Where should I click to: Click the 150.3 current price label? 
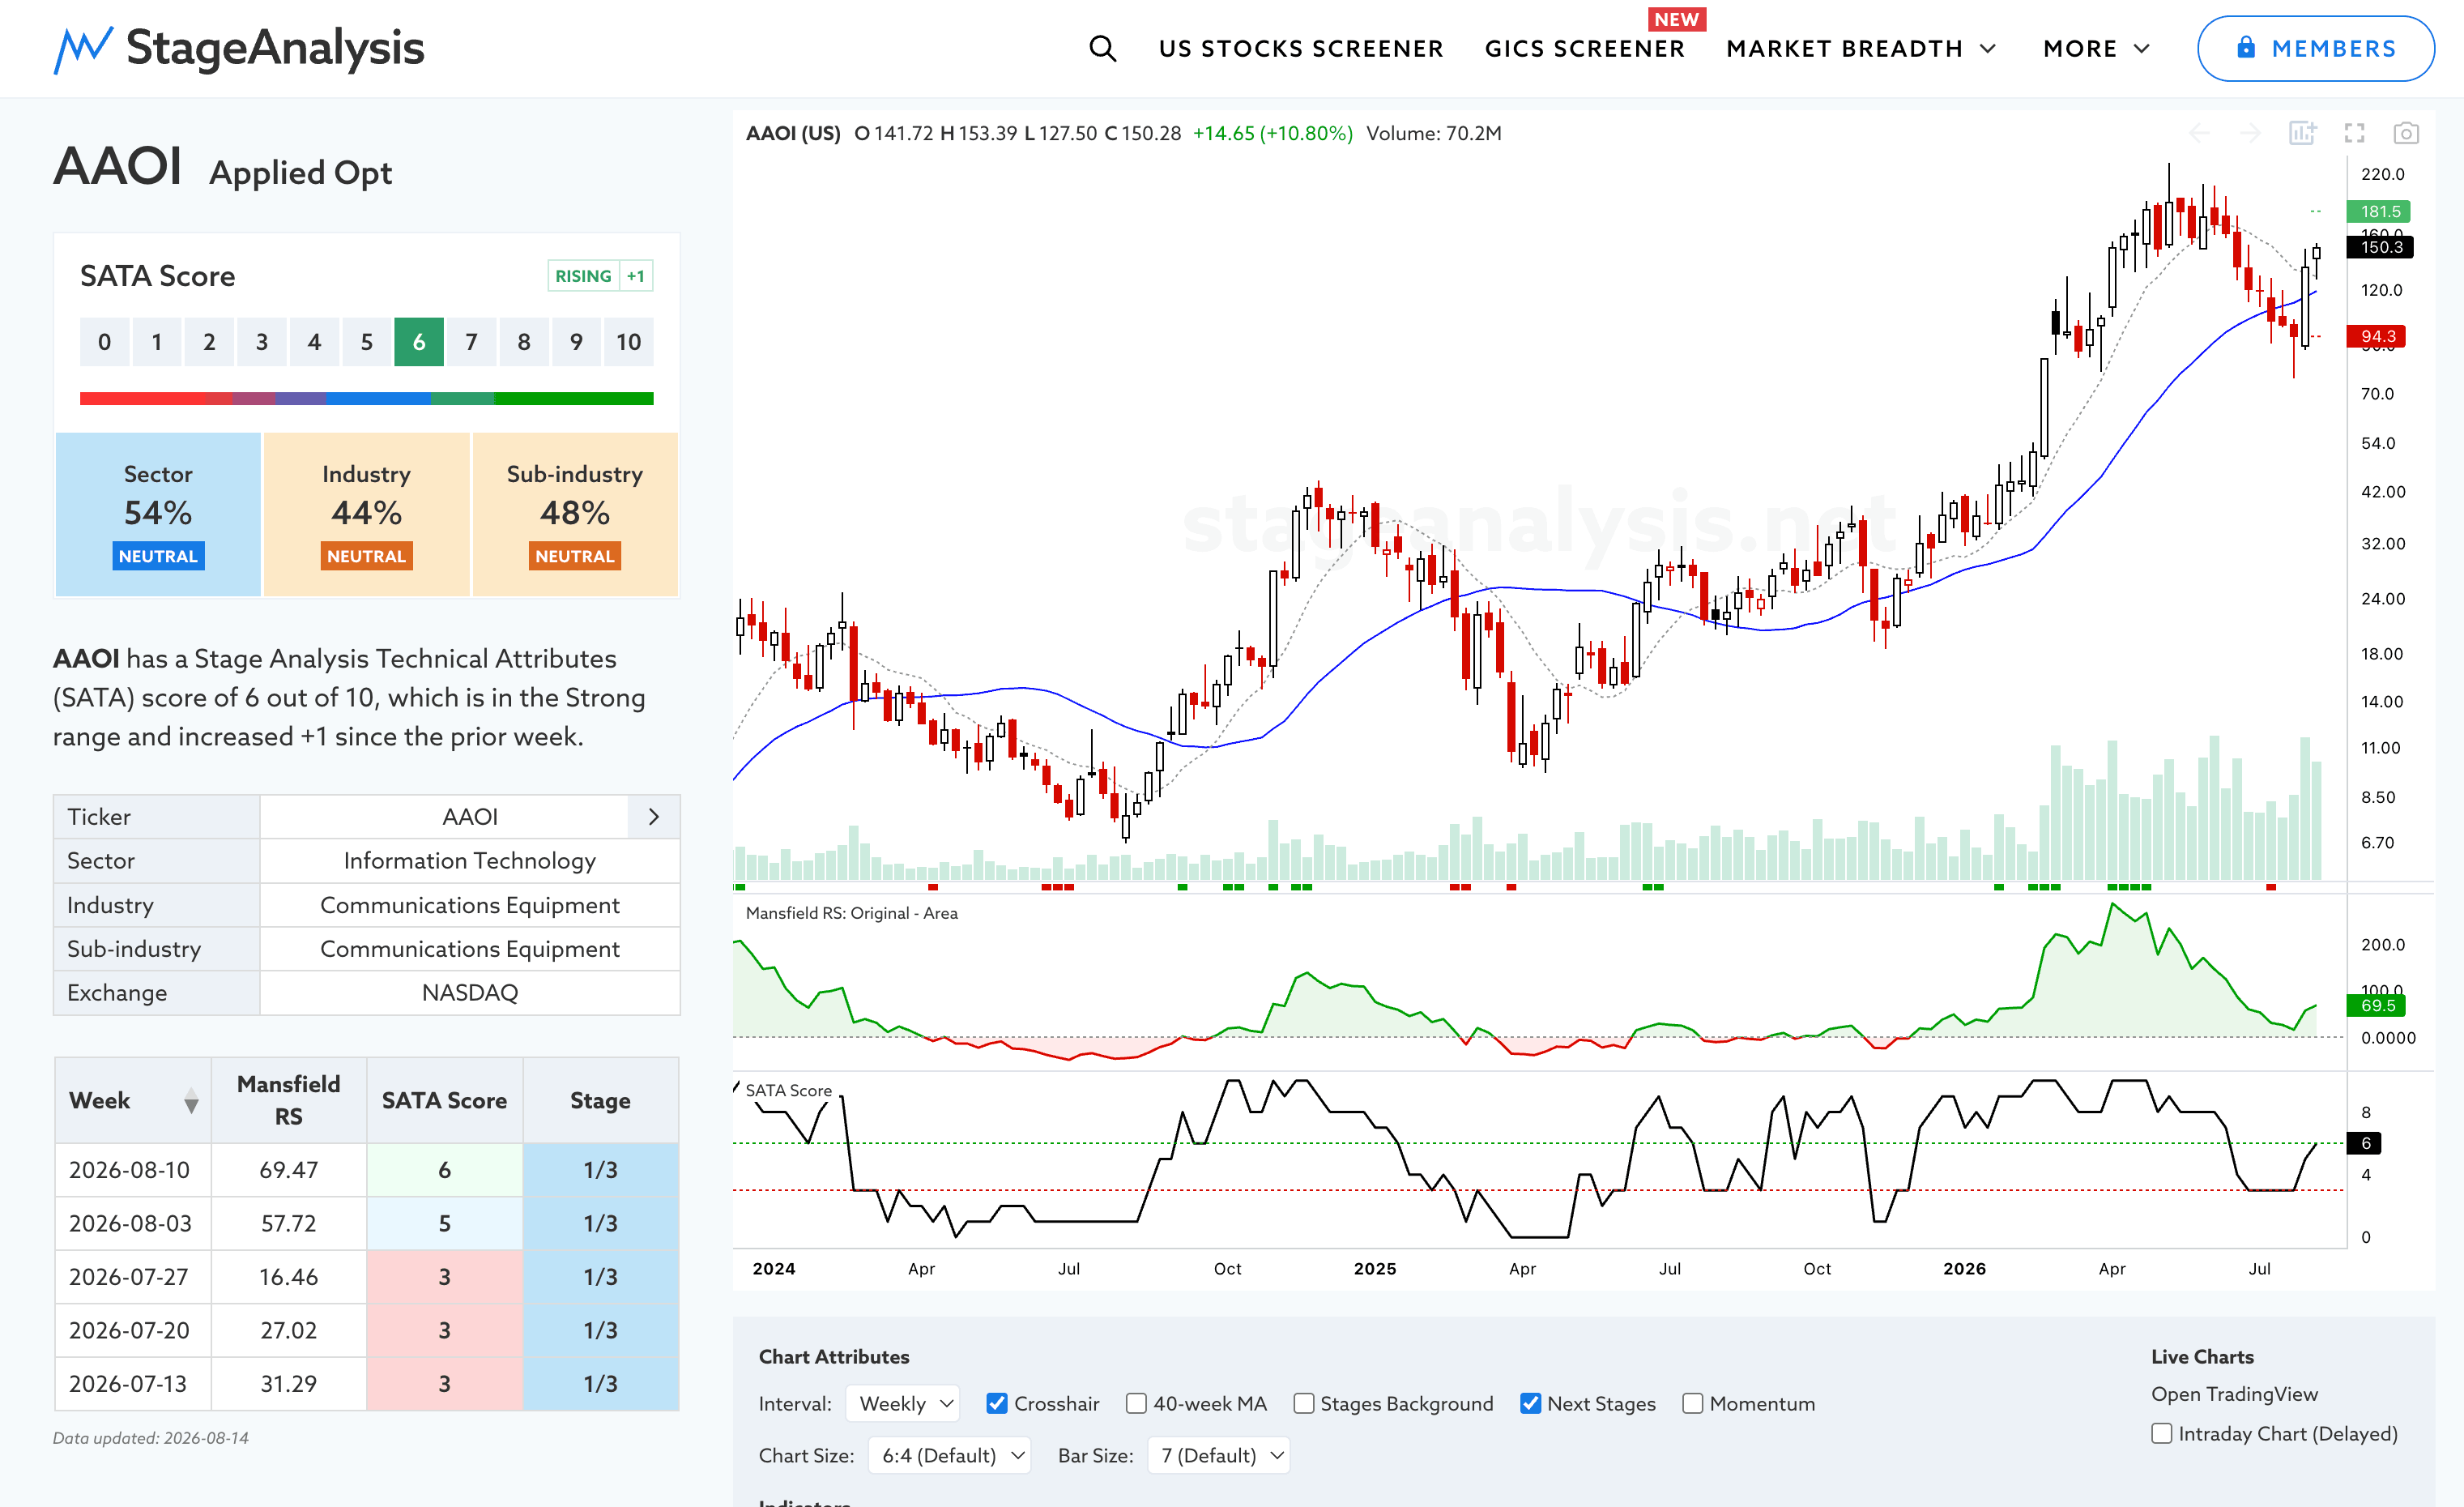[2380, 247]
